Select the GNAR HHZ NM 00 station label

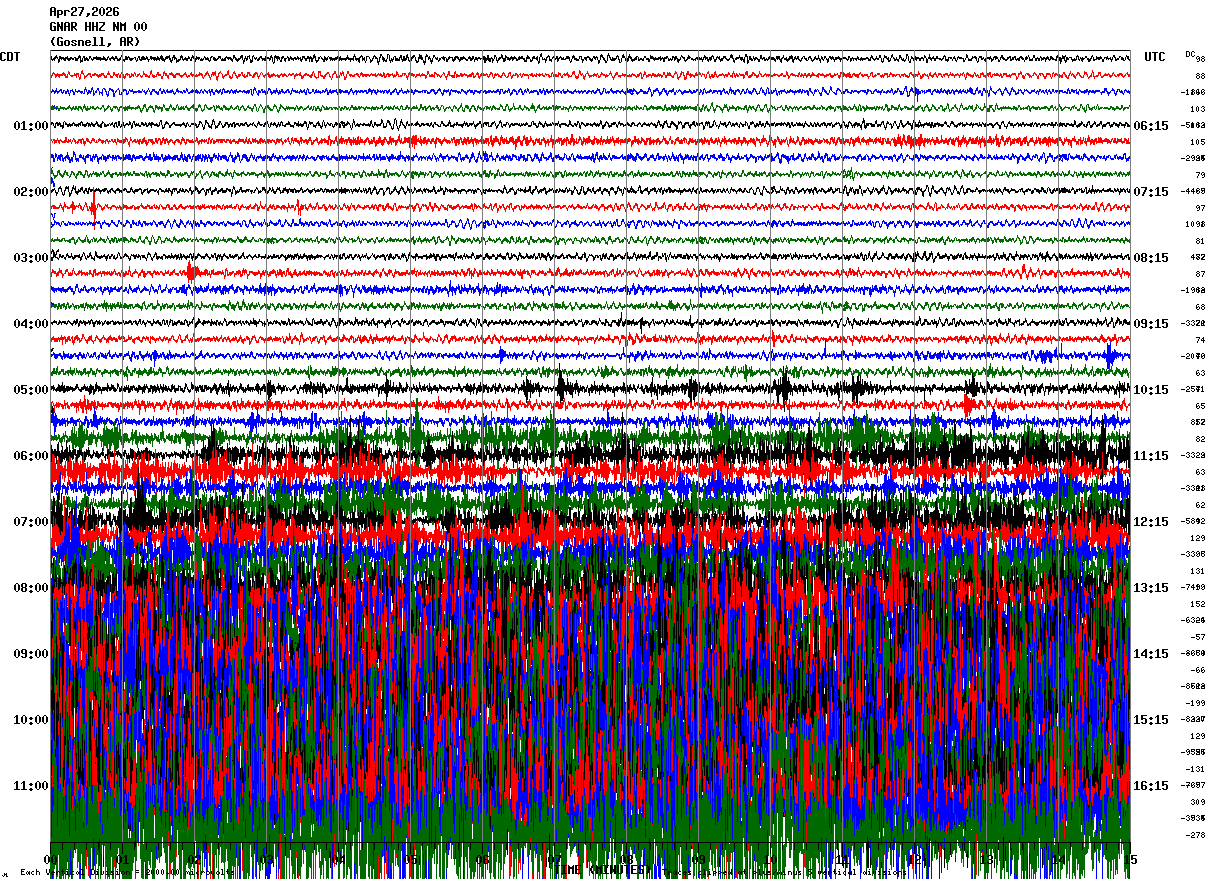[98, 27]
